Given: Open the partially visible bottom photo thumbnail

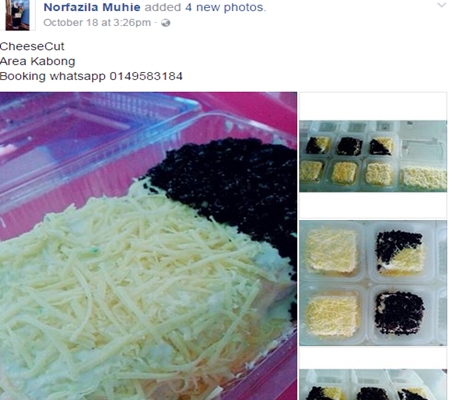Looking at the screenshot, I should pyautogui.click(x=373, y=384).
